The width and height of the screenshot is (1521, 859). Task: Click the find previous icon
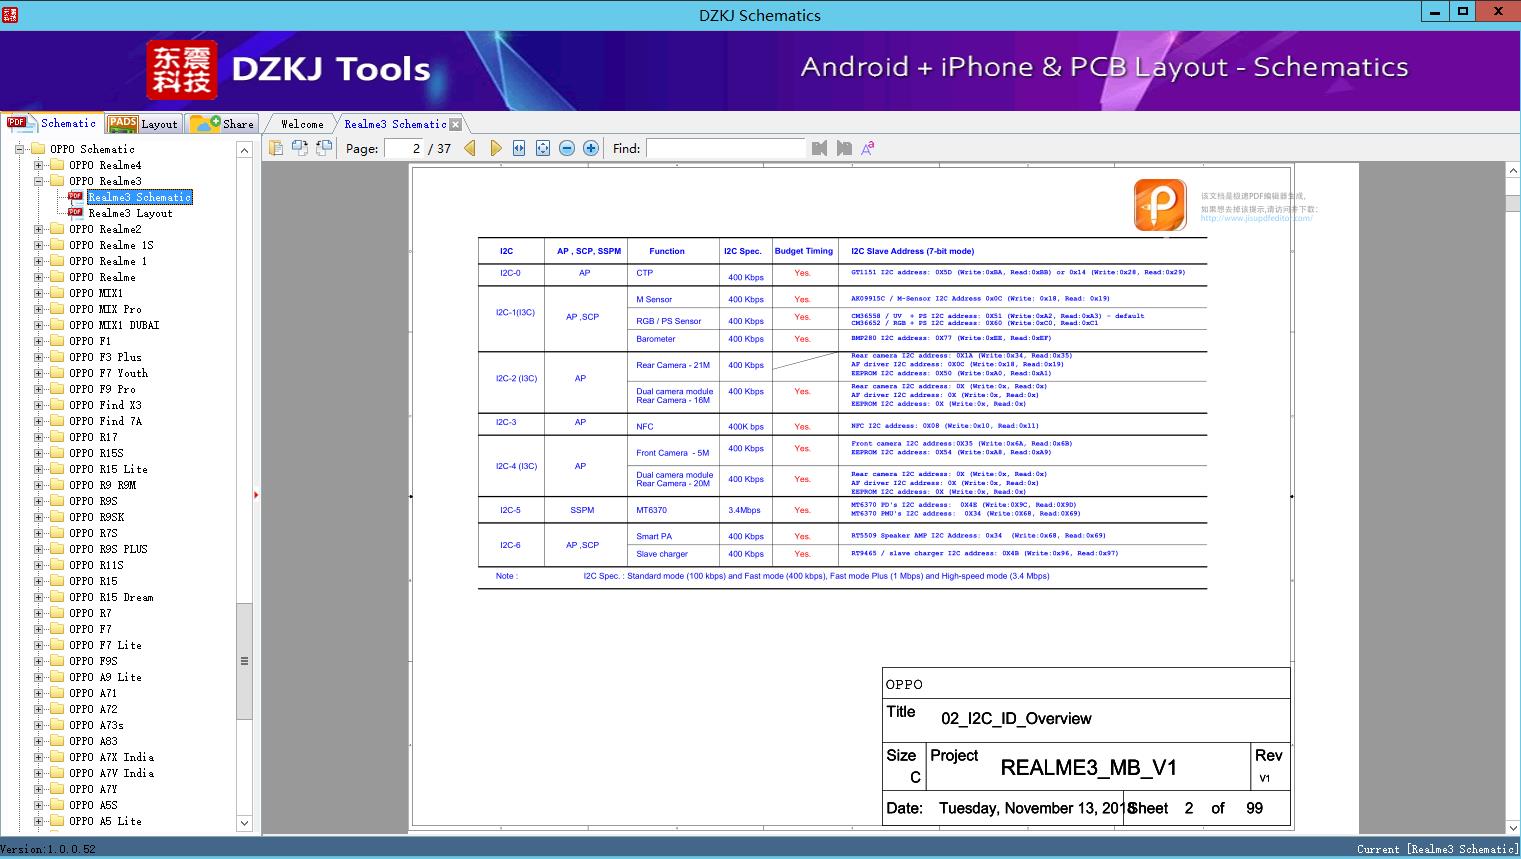click(820, 148)
